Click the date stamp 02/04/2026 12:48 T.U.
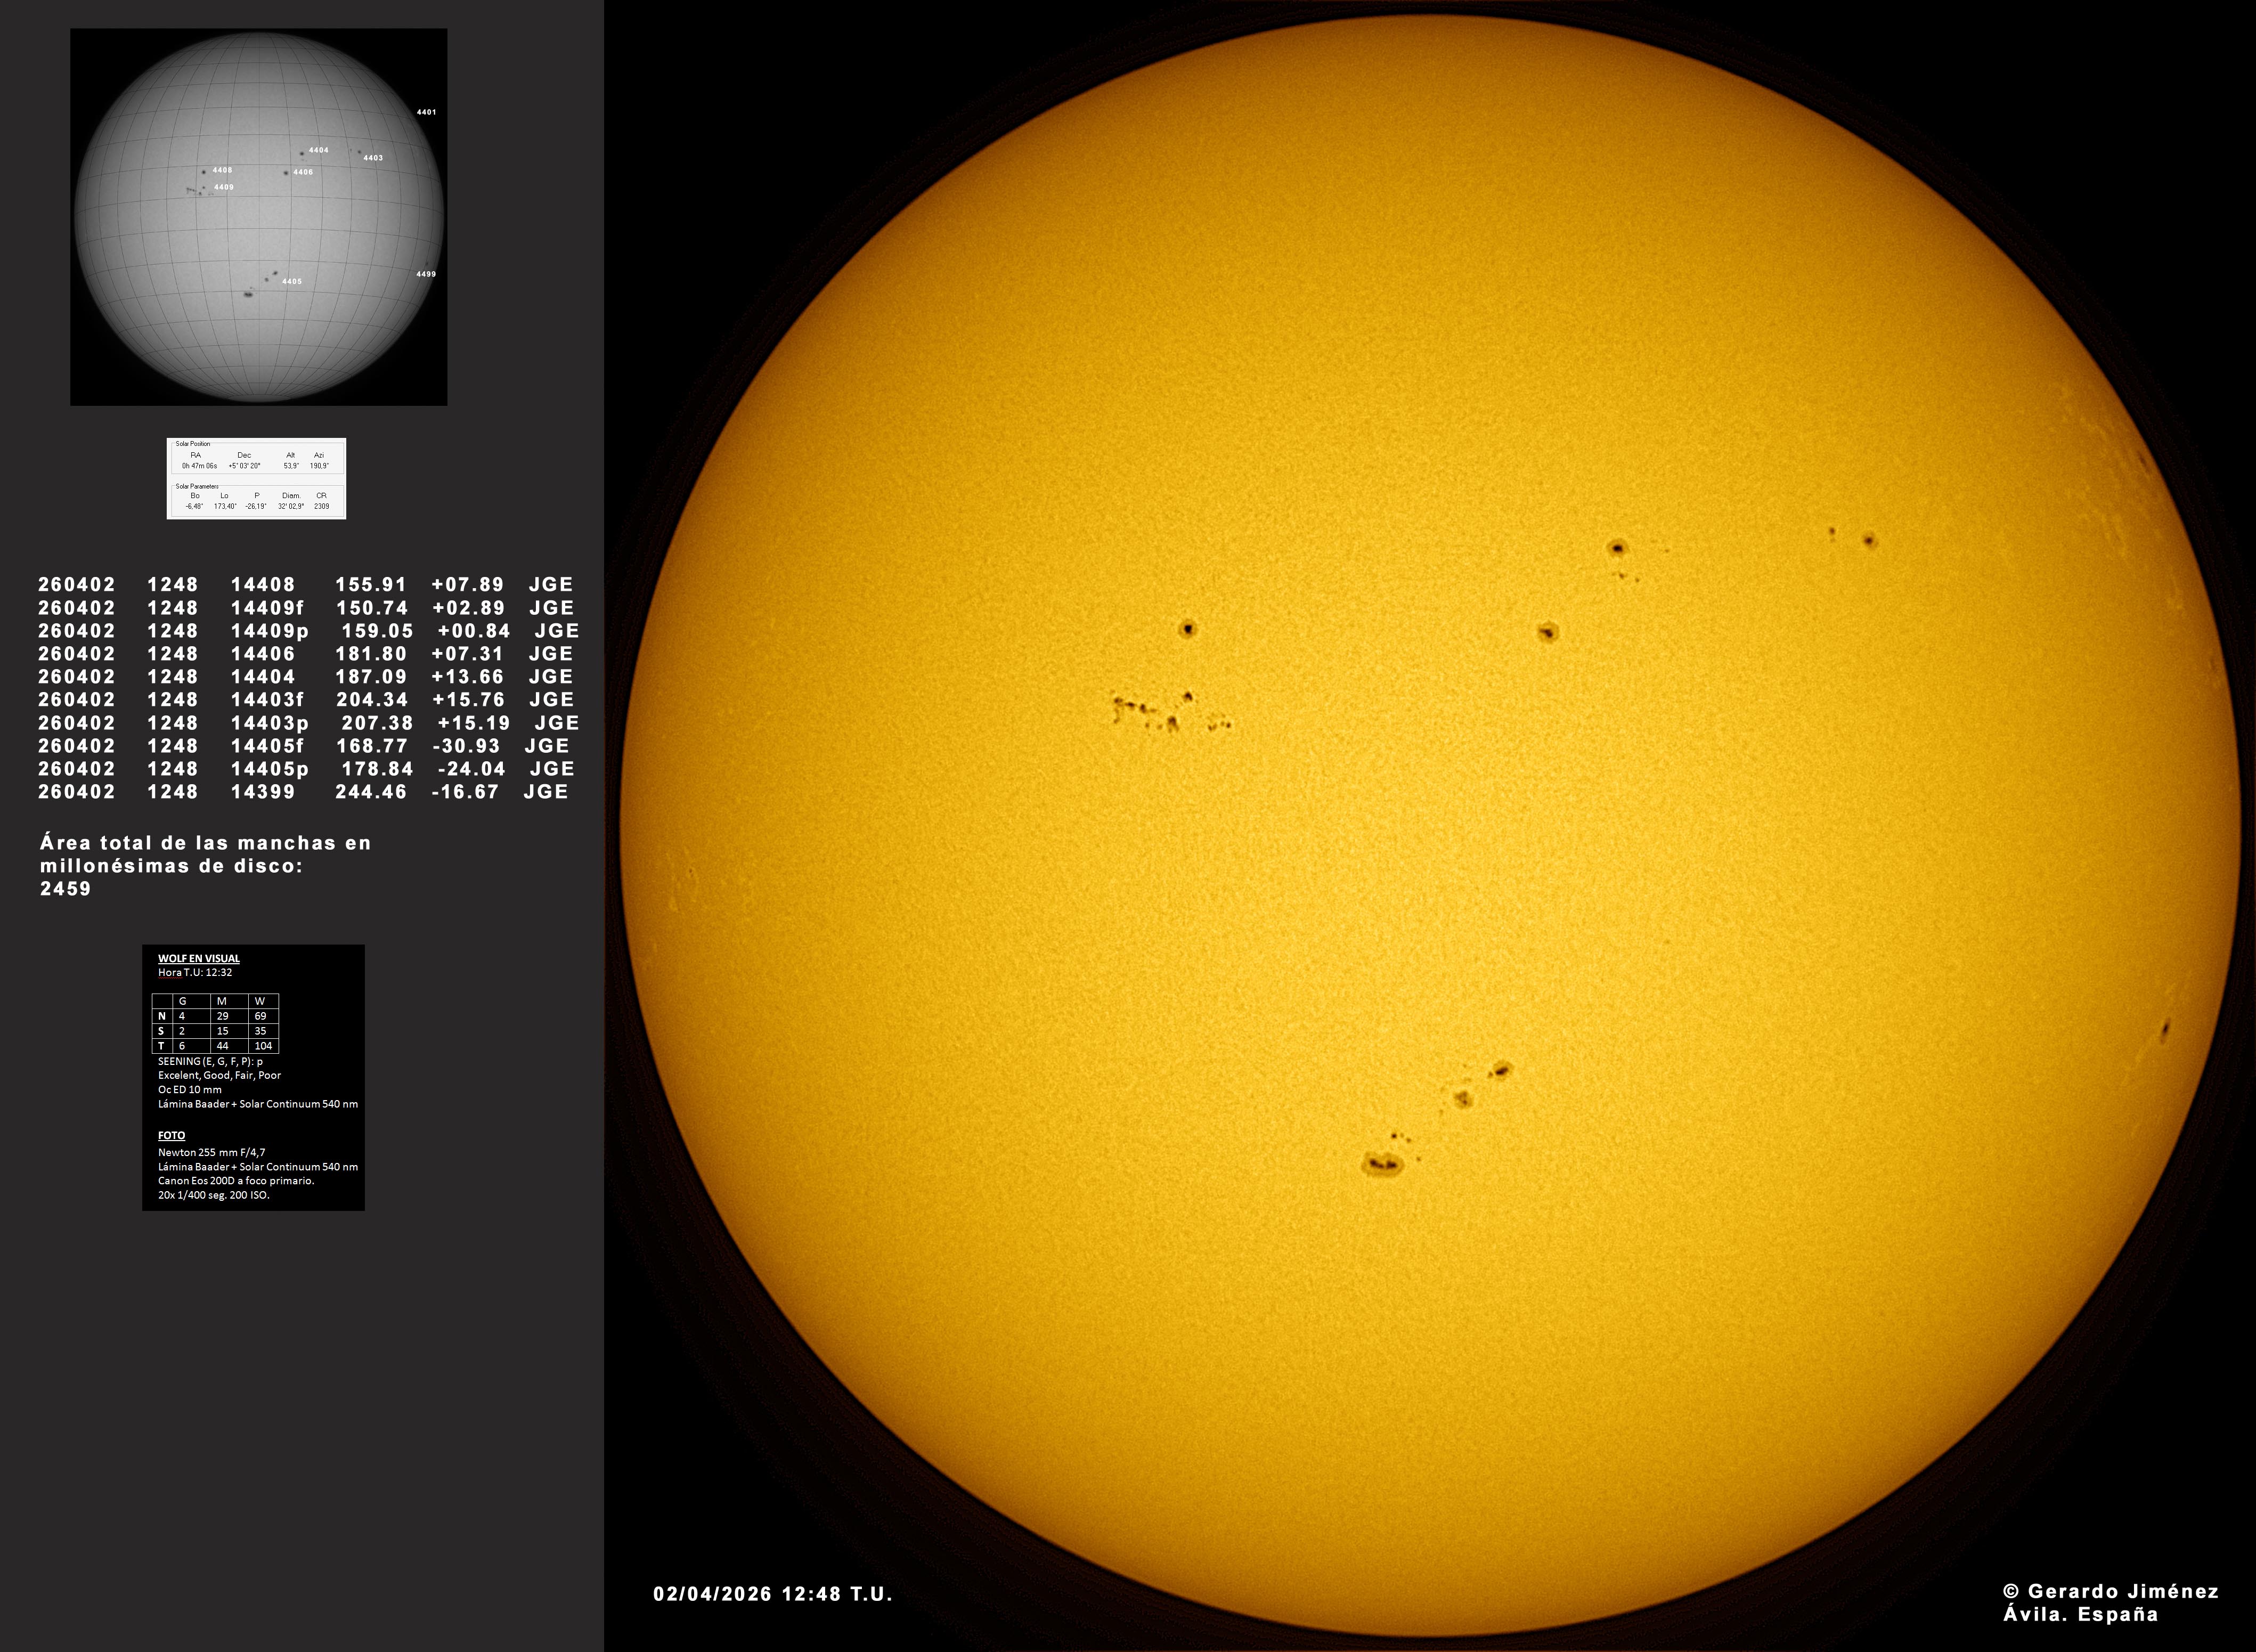Viewport: 2256px width, 1652px height. pos(773,1593)
